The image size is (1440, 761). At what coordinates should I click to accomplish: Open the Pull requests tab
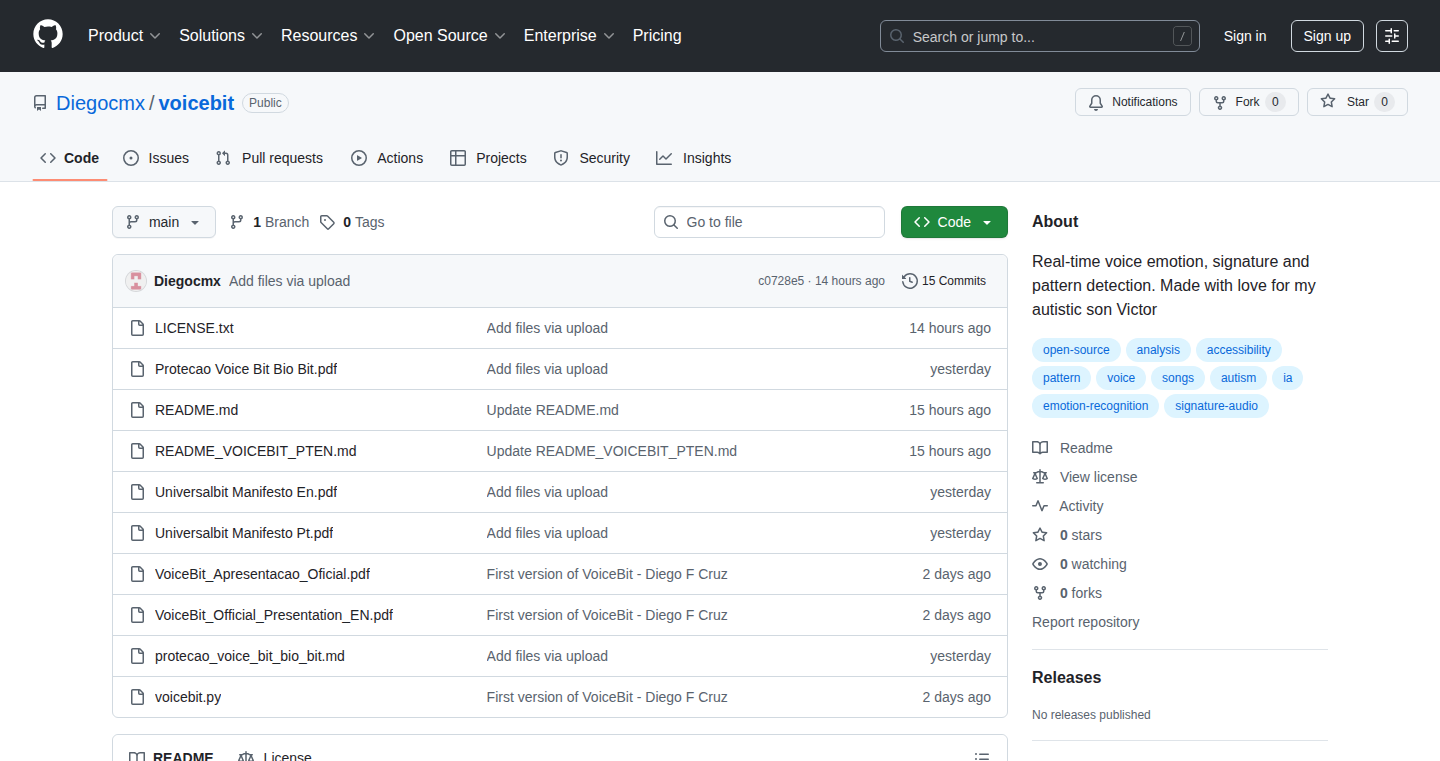(x=269, y=158)
